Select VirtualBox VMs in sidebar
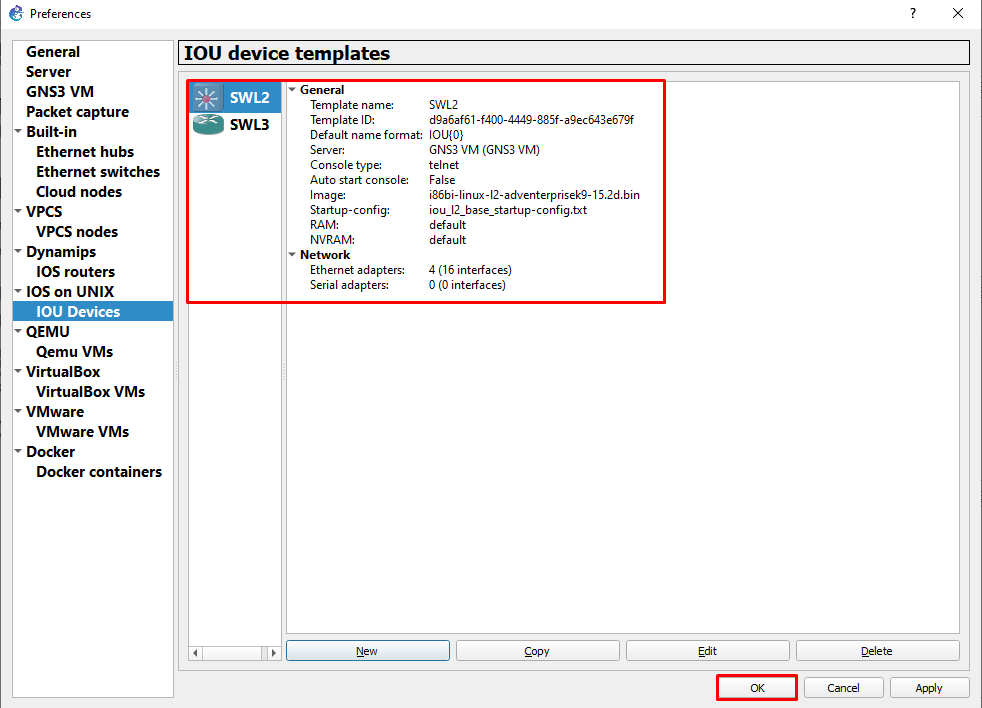The image size is (982, 708). pos(90,392)
